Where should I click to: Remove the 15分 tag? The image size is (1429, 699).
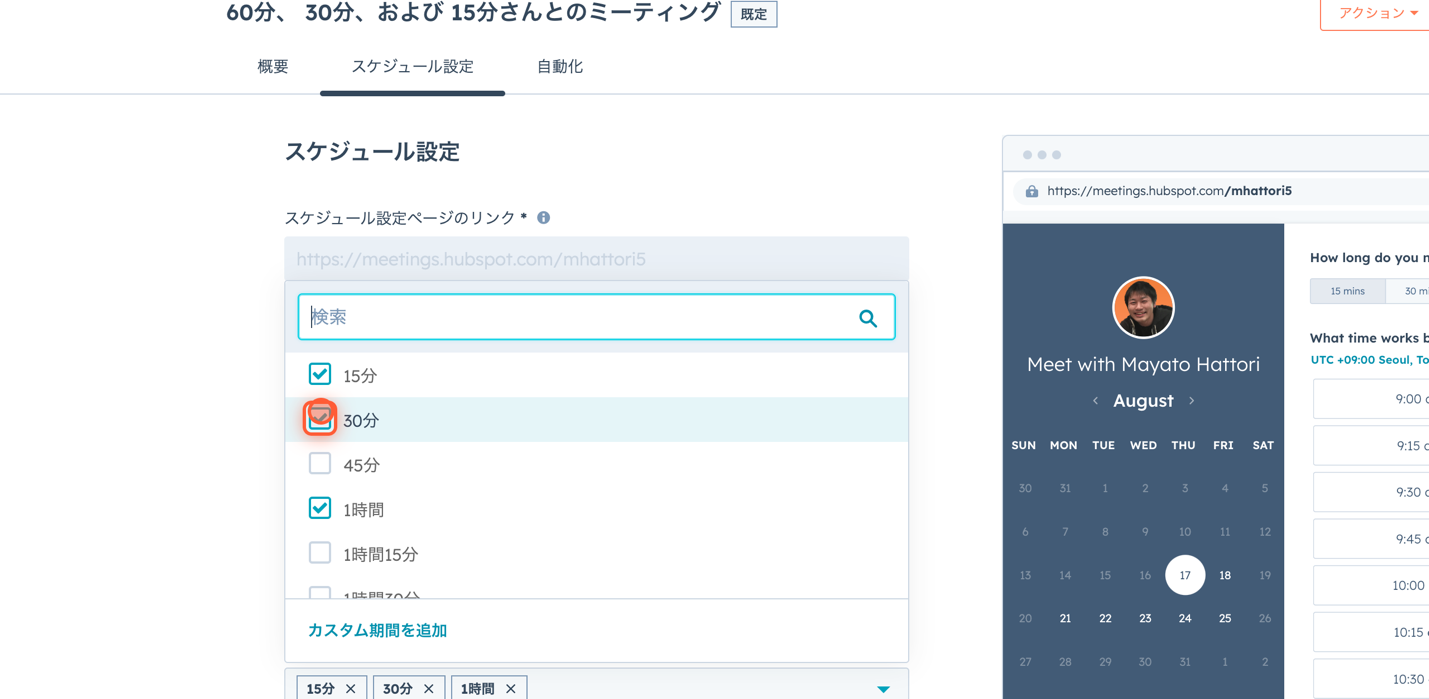pyautogui.click(x=351, y=689)
